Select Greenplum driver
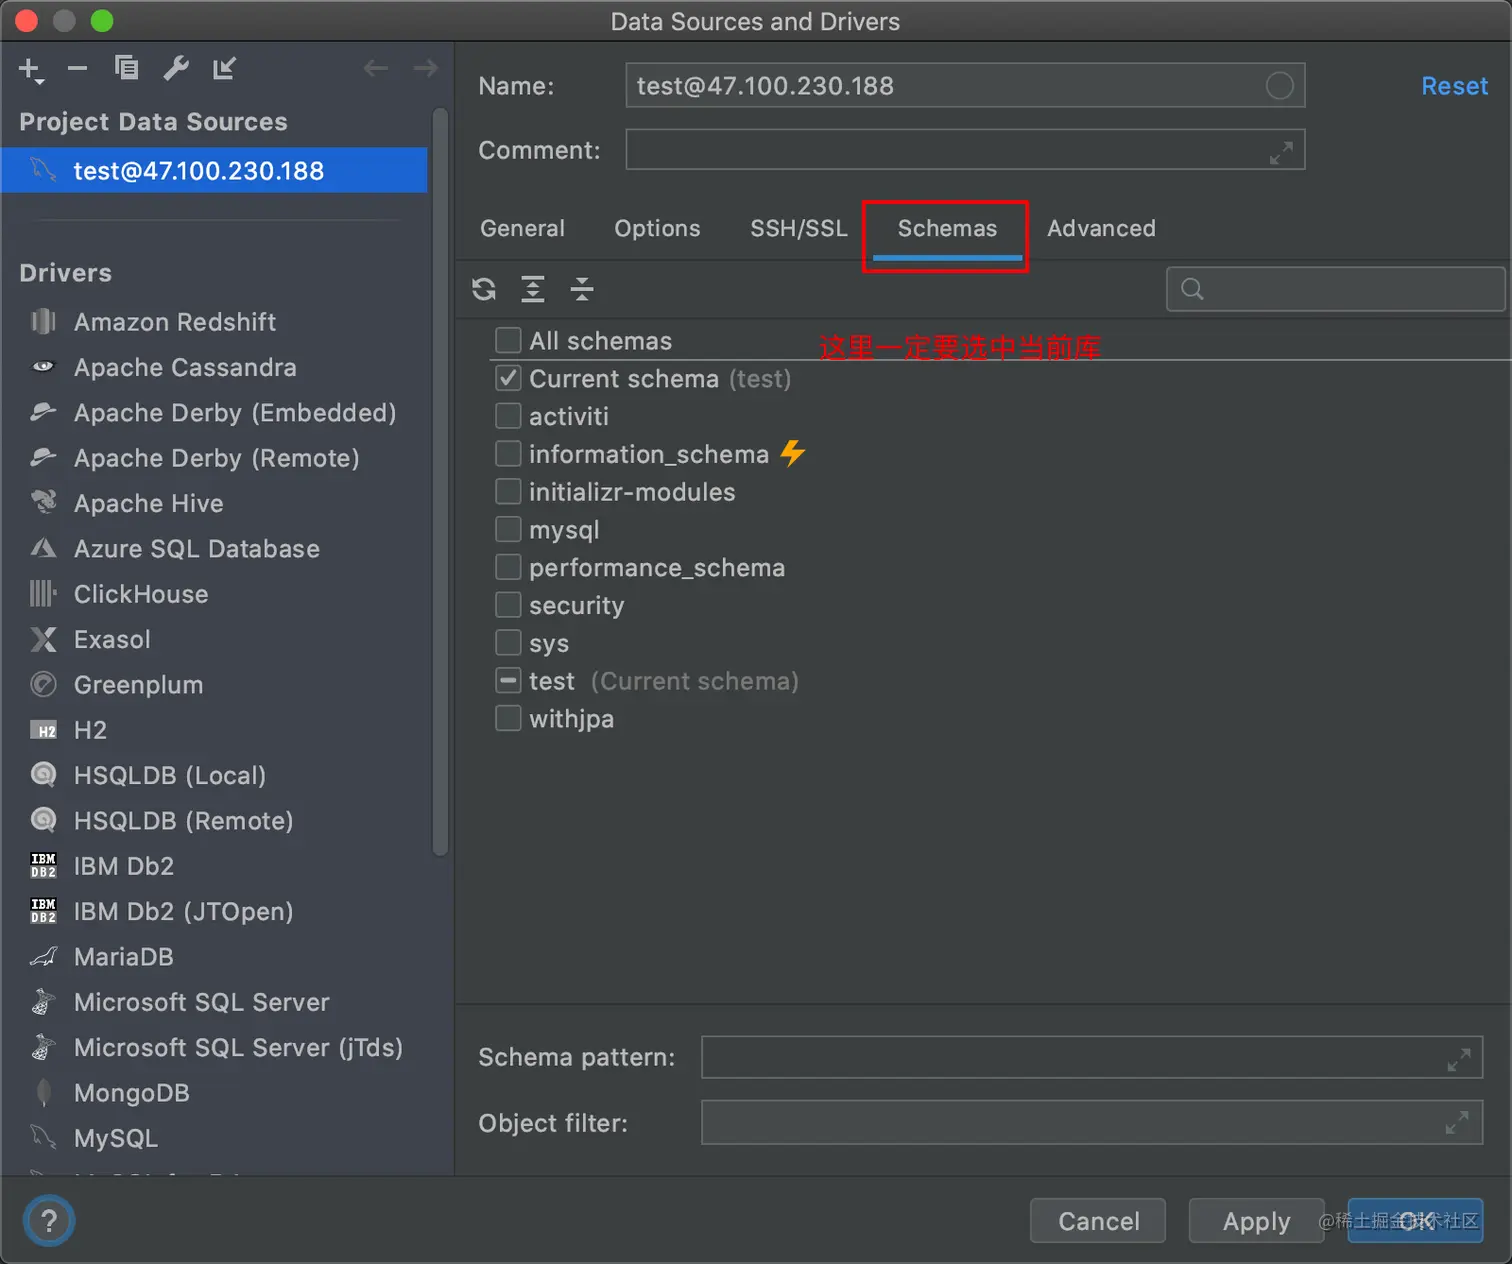 (x=138, y=685)
